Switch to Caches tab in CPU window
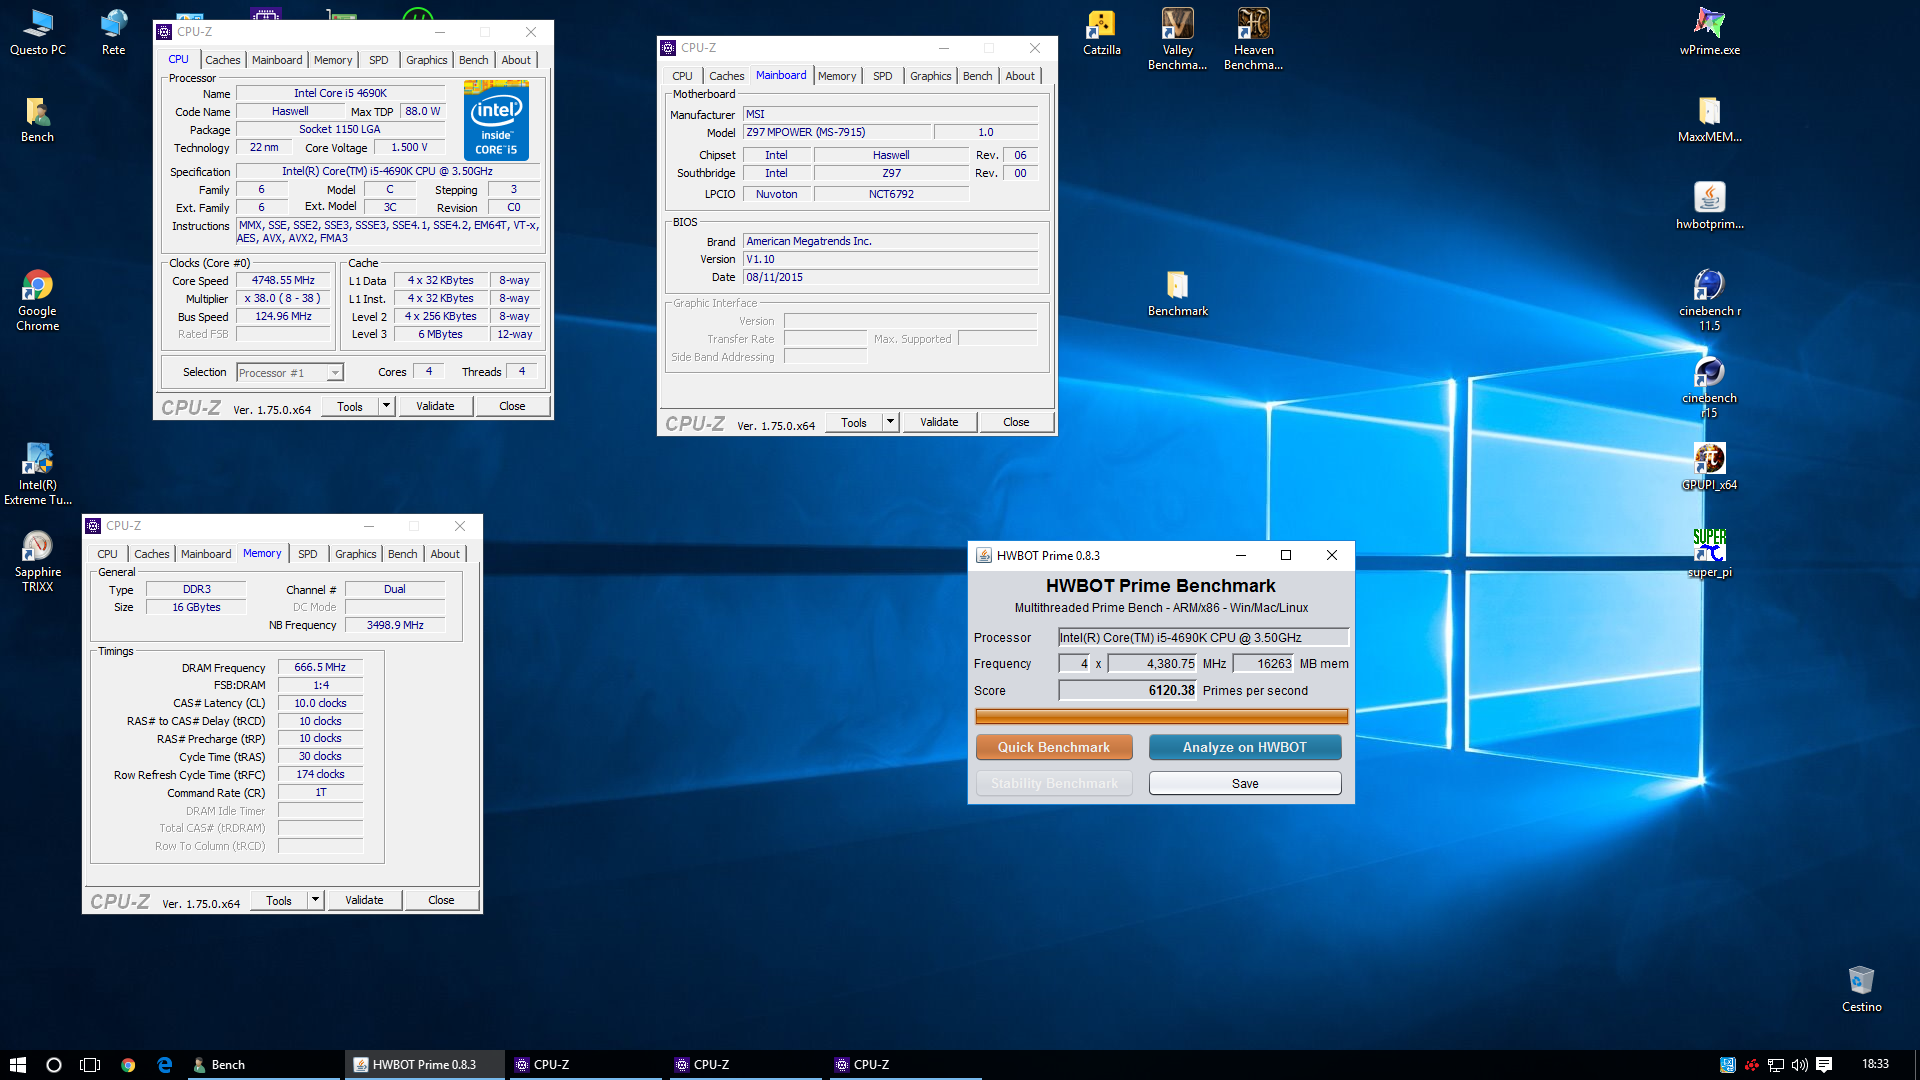This screenshot has height=1080, width=1920. pos(223,60)
